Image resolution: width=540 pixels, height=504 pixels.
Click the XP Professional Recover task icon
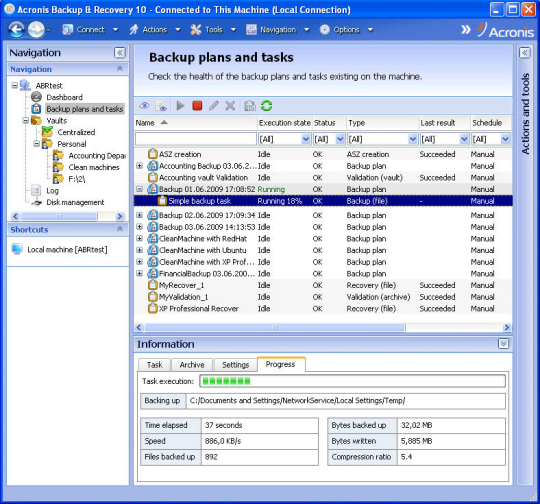tap(153, 308)
